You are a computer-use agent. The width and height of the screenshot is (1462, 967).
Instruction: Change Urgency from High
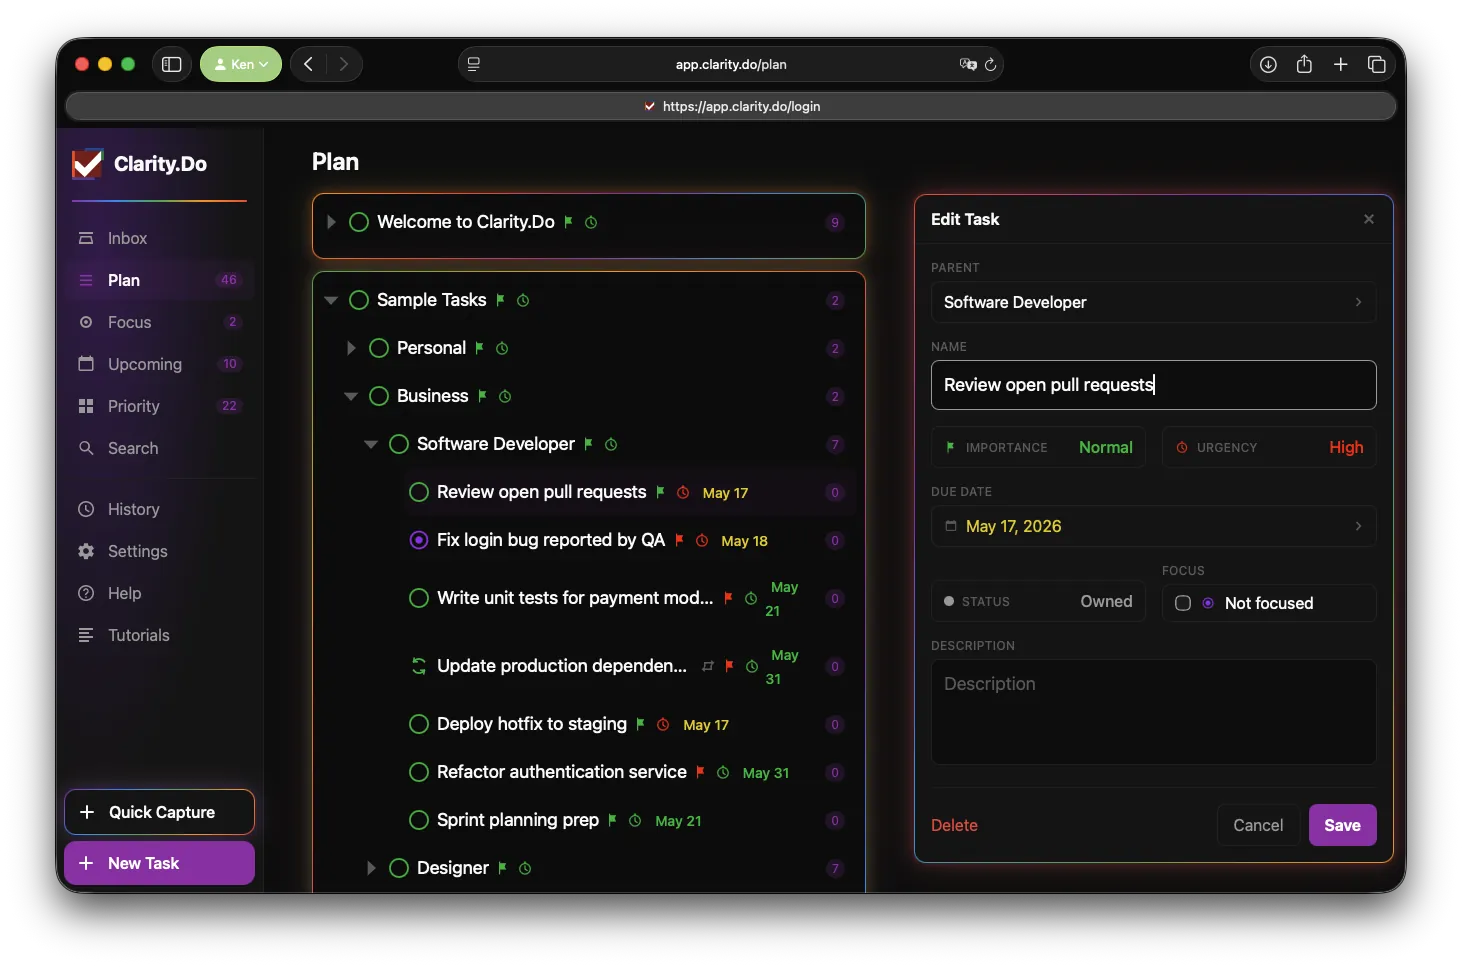click(1270, 447)
